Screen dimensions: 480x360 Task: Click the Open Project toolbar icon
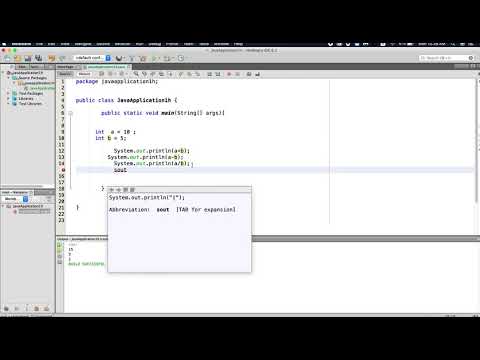click(x=28, y=58)
